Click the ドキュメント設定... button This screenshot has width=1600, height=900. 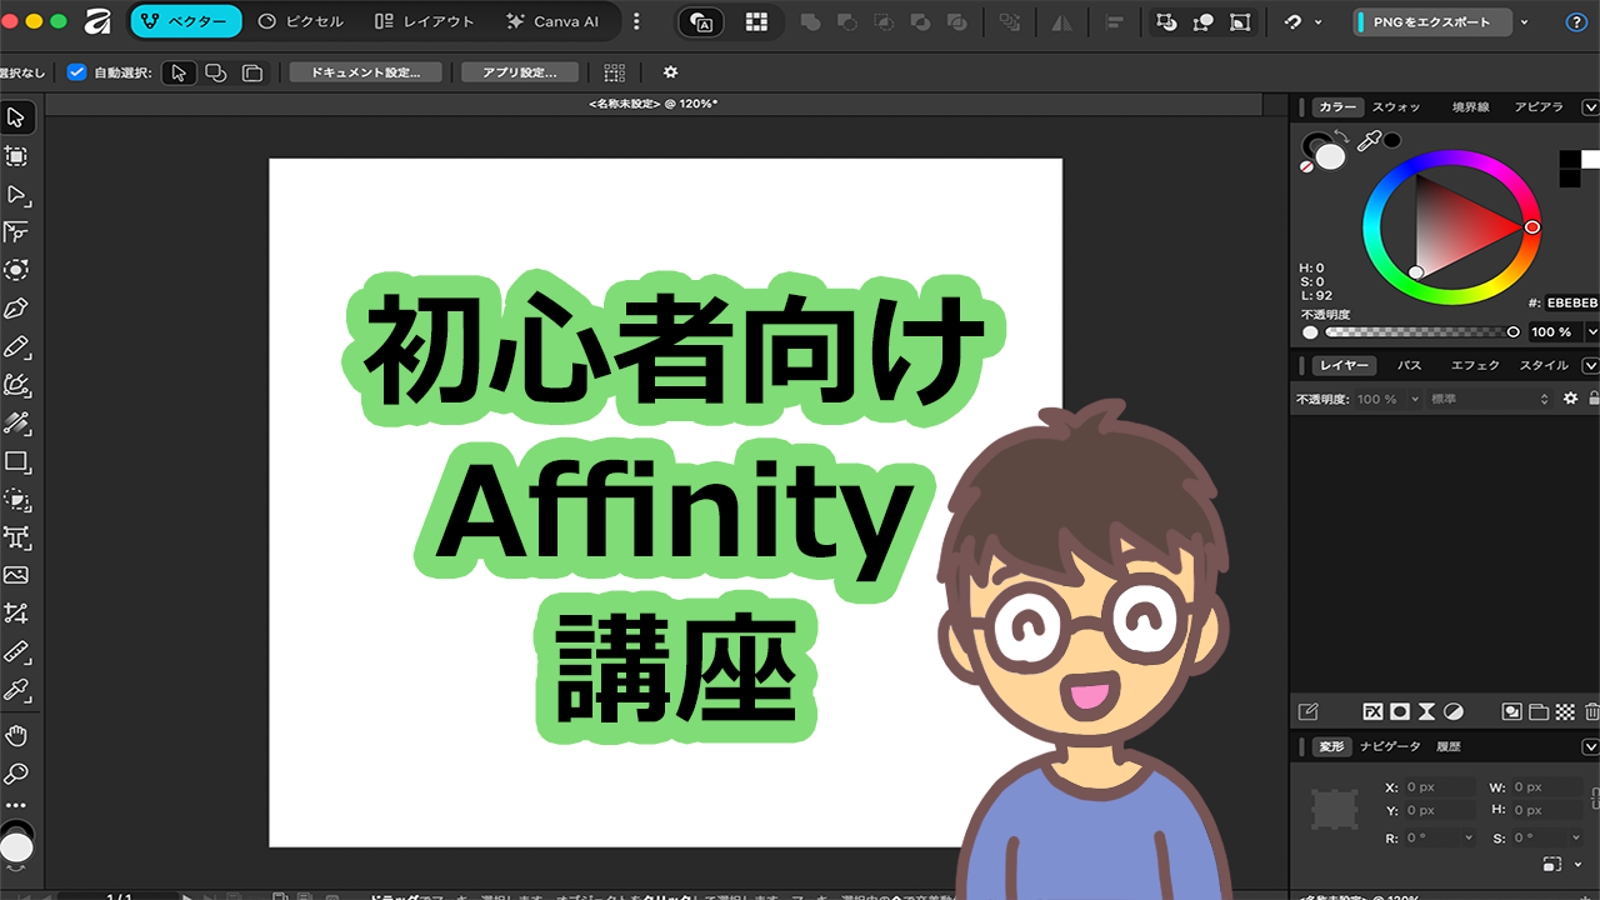pos(365,72)
